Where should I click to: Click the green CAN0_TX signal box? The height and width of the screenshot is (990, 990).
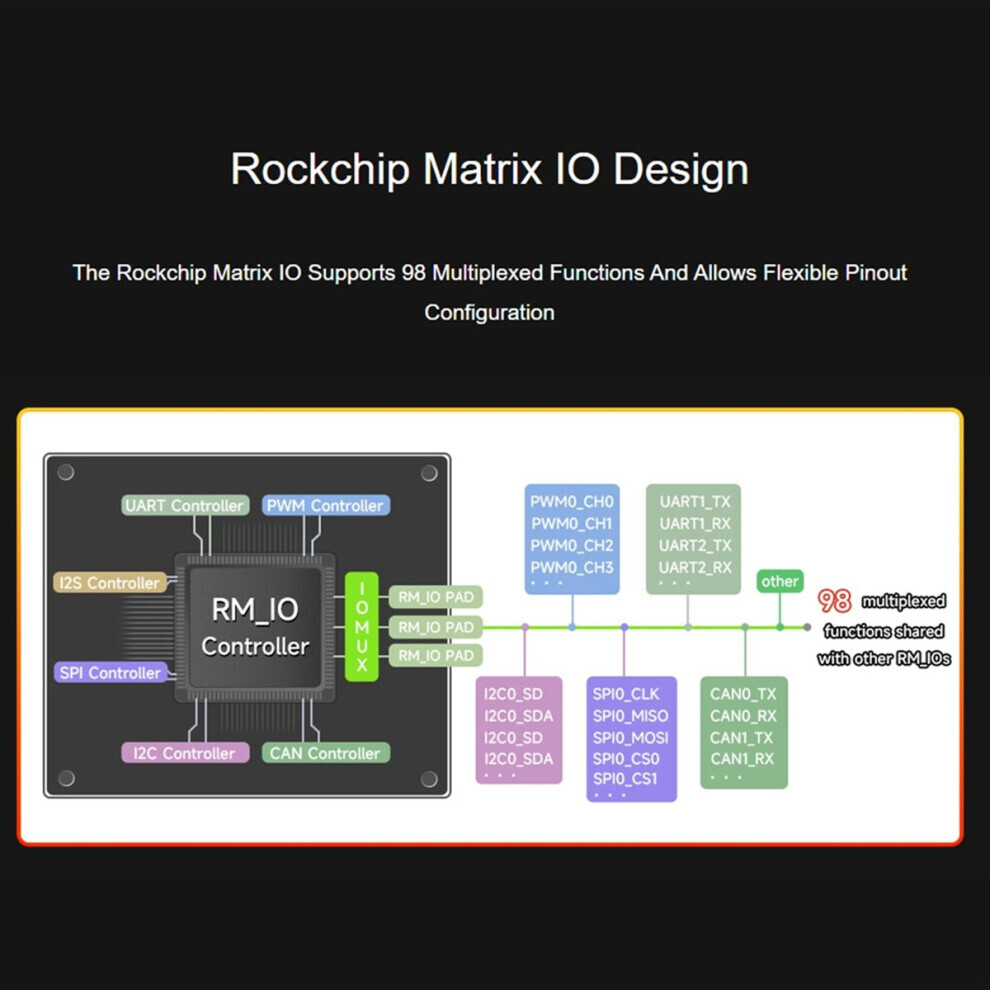tap(744, 732)
